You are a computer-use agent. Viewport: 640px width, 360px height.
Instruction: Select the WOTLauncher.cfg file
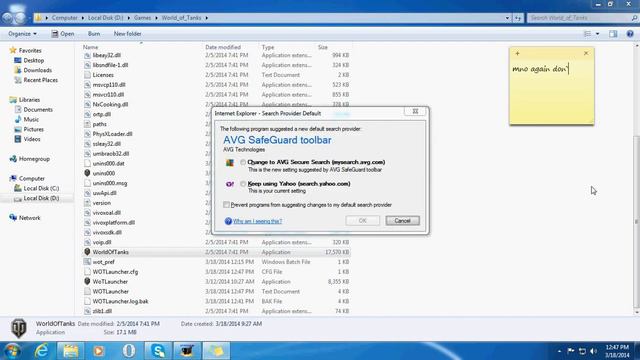115,272
